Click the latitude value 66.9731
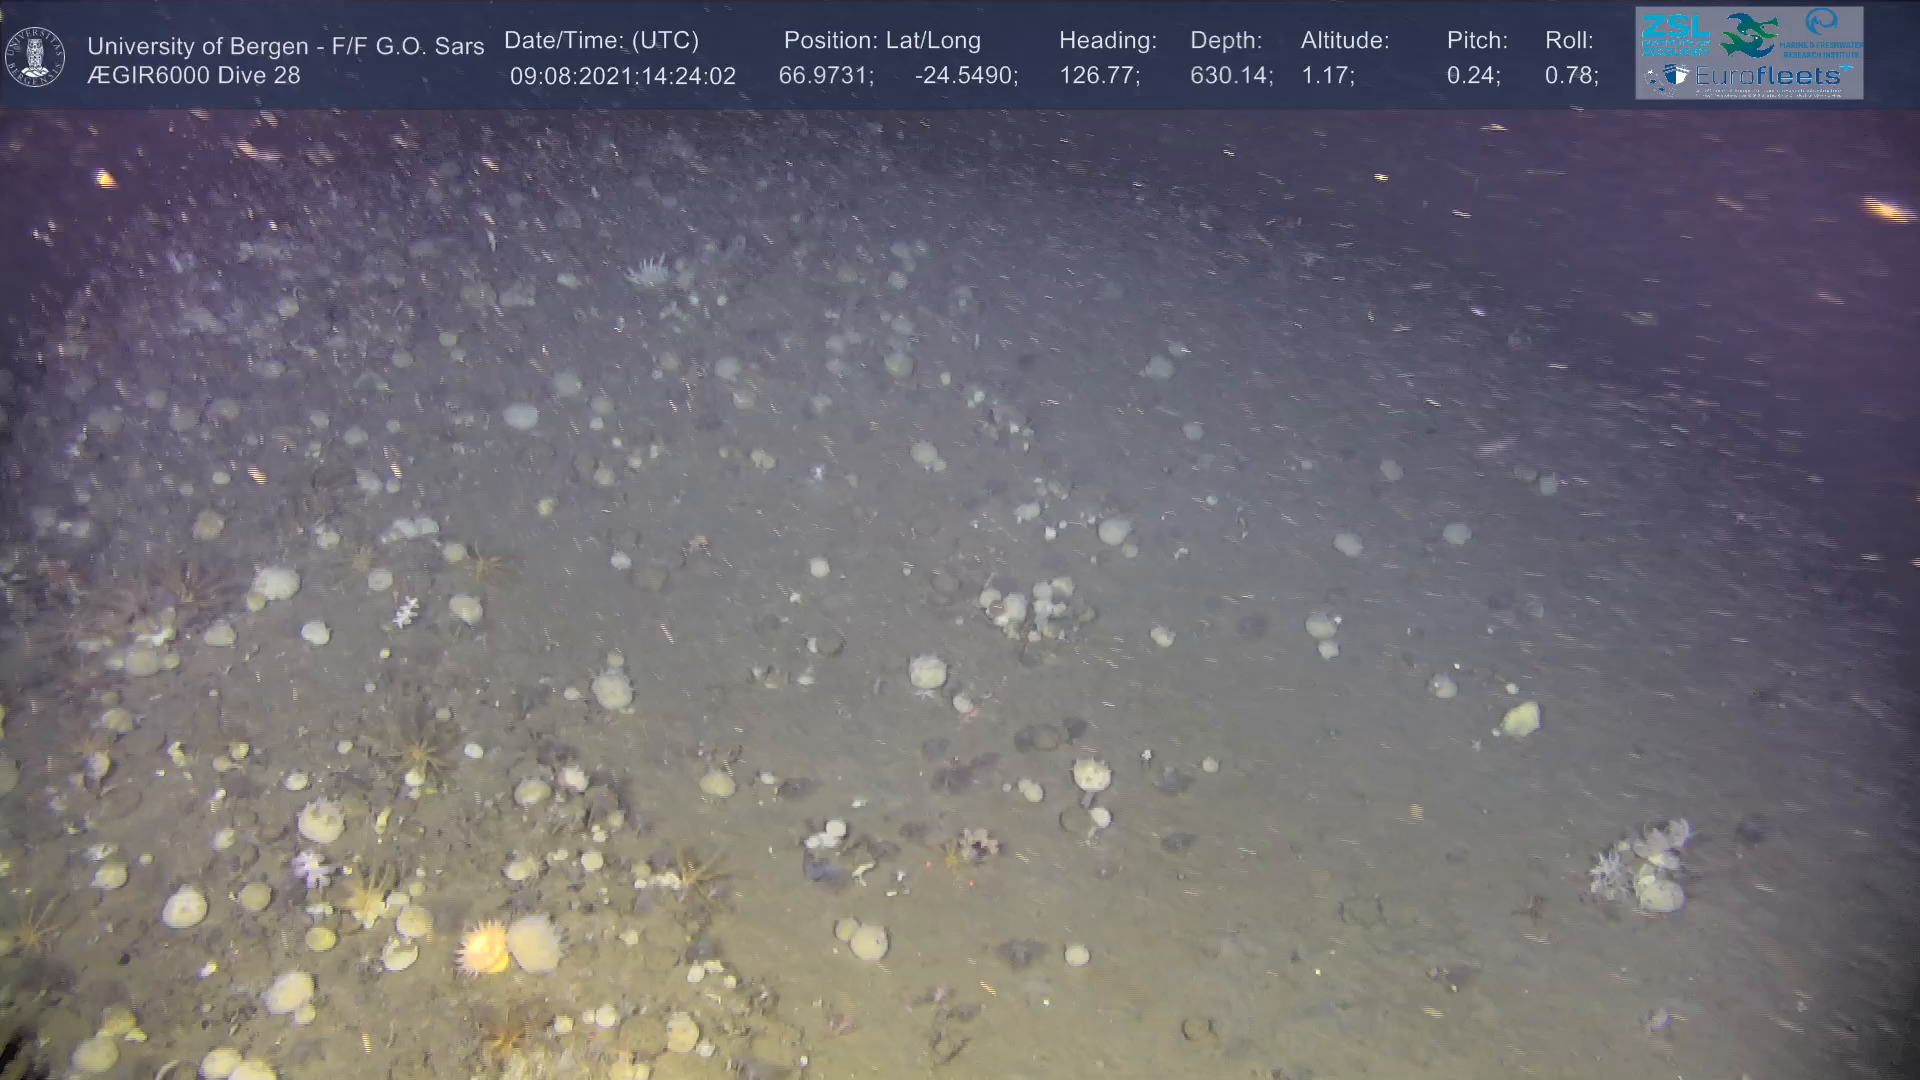1920x1080 pixels. 825,76
